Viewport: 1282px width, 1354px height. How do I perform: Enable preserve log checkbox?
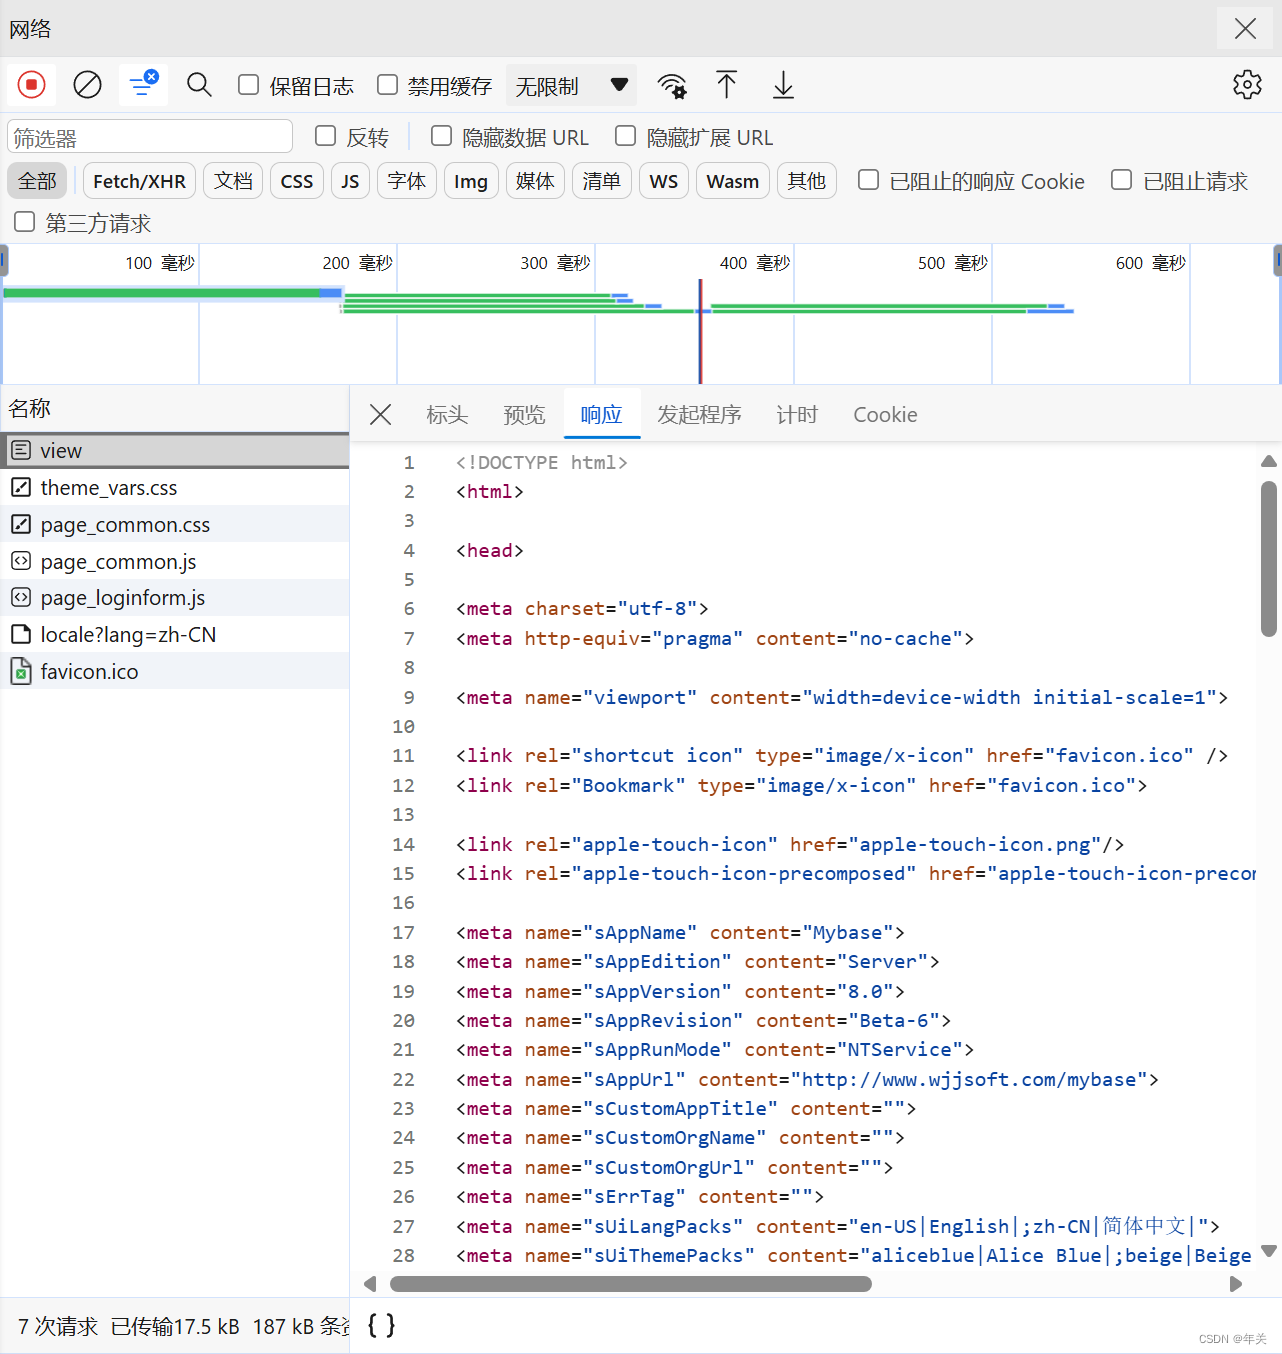pyautogui.click(x=248, y=85)
